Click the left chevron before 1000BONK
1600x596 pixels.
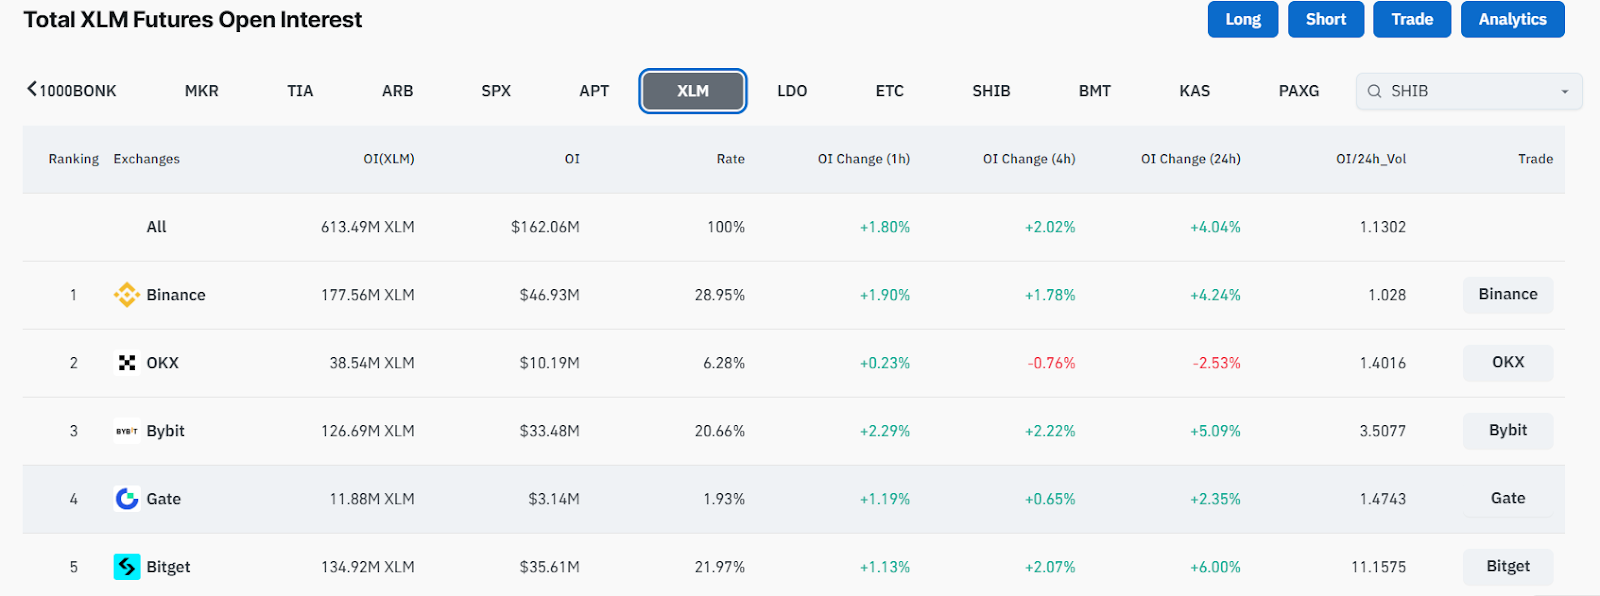32,89
